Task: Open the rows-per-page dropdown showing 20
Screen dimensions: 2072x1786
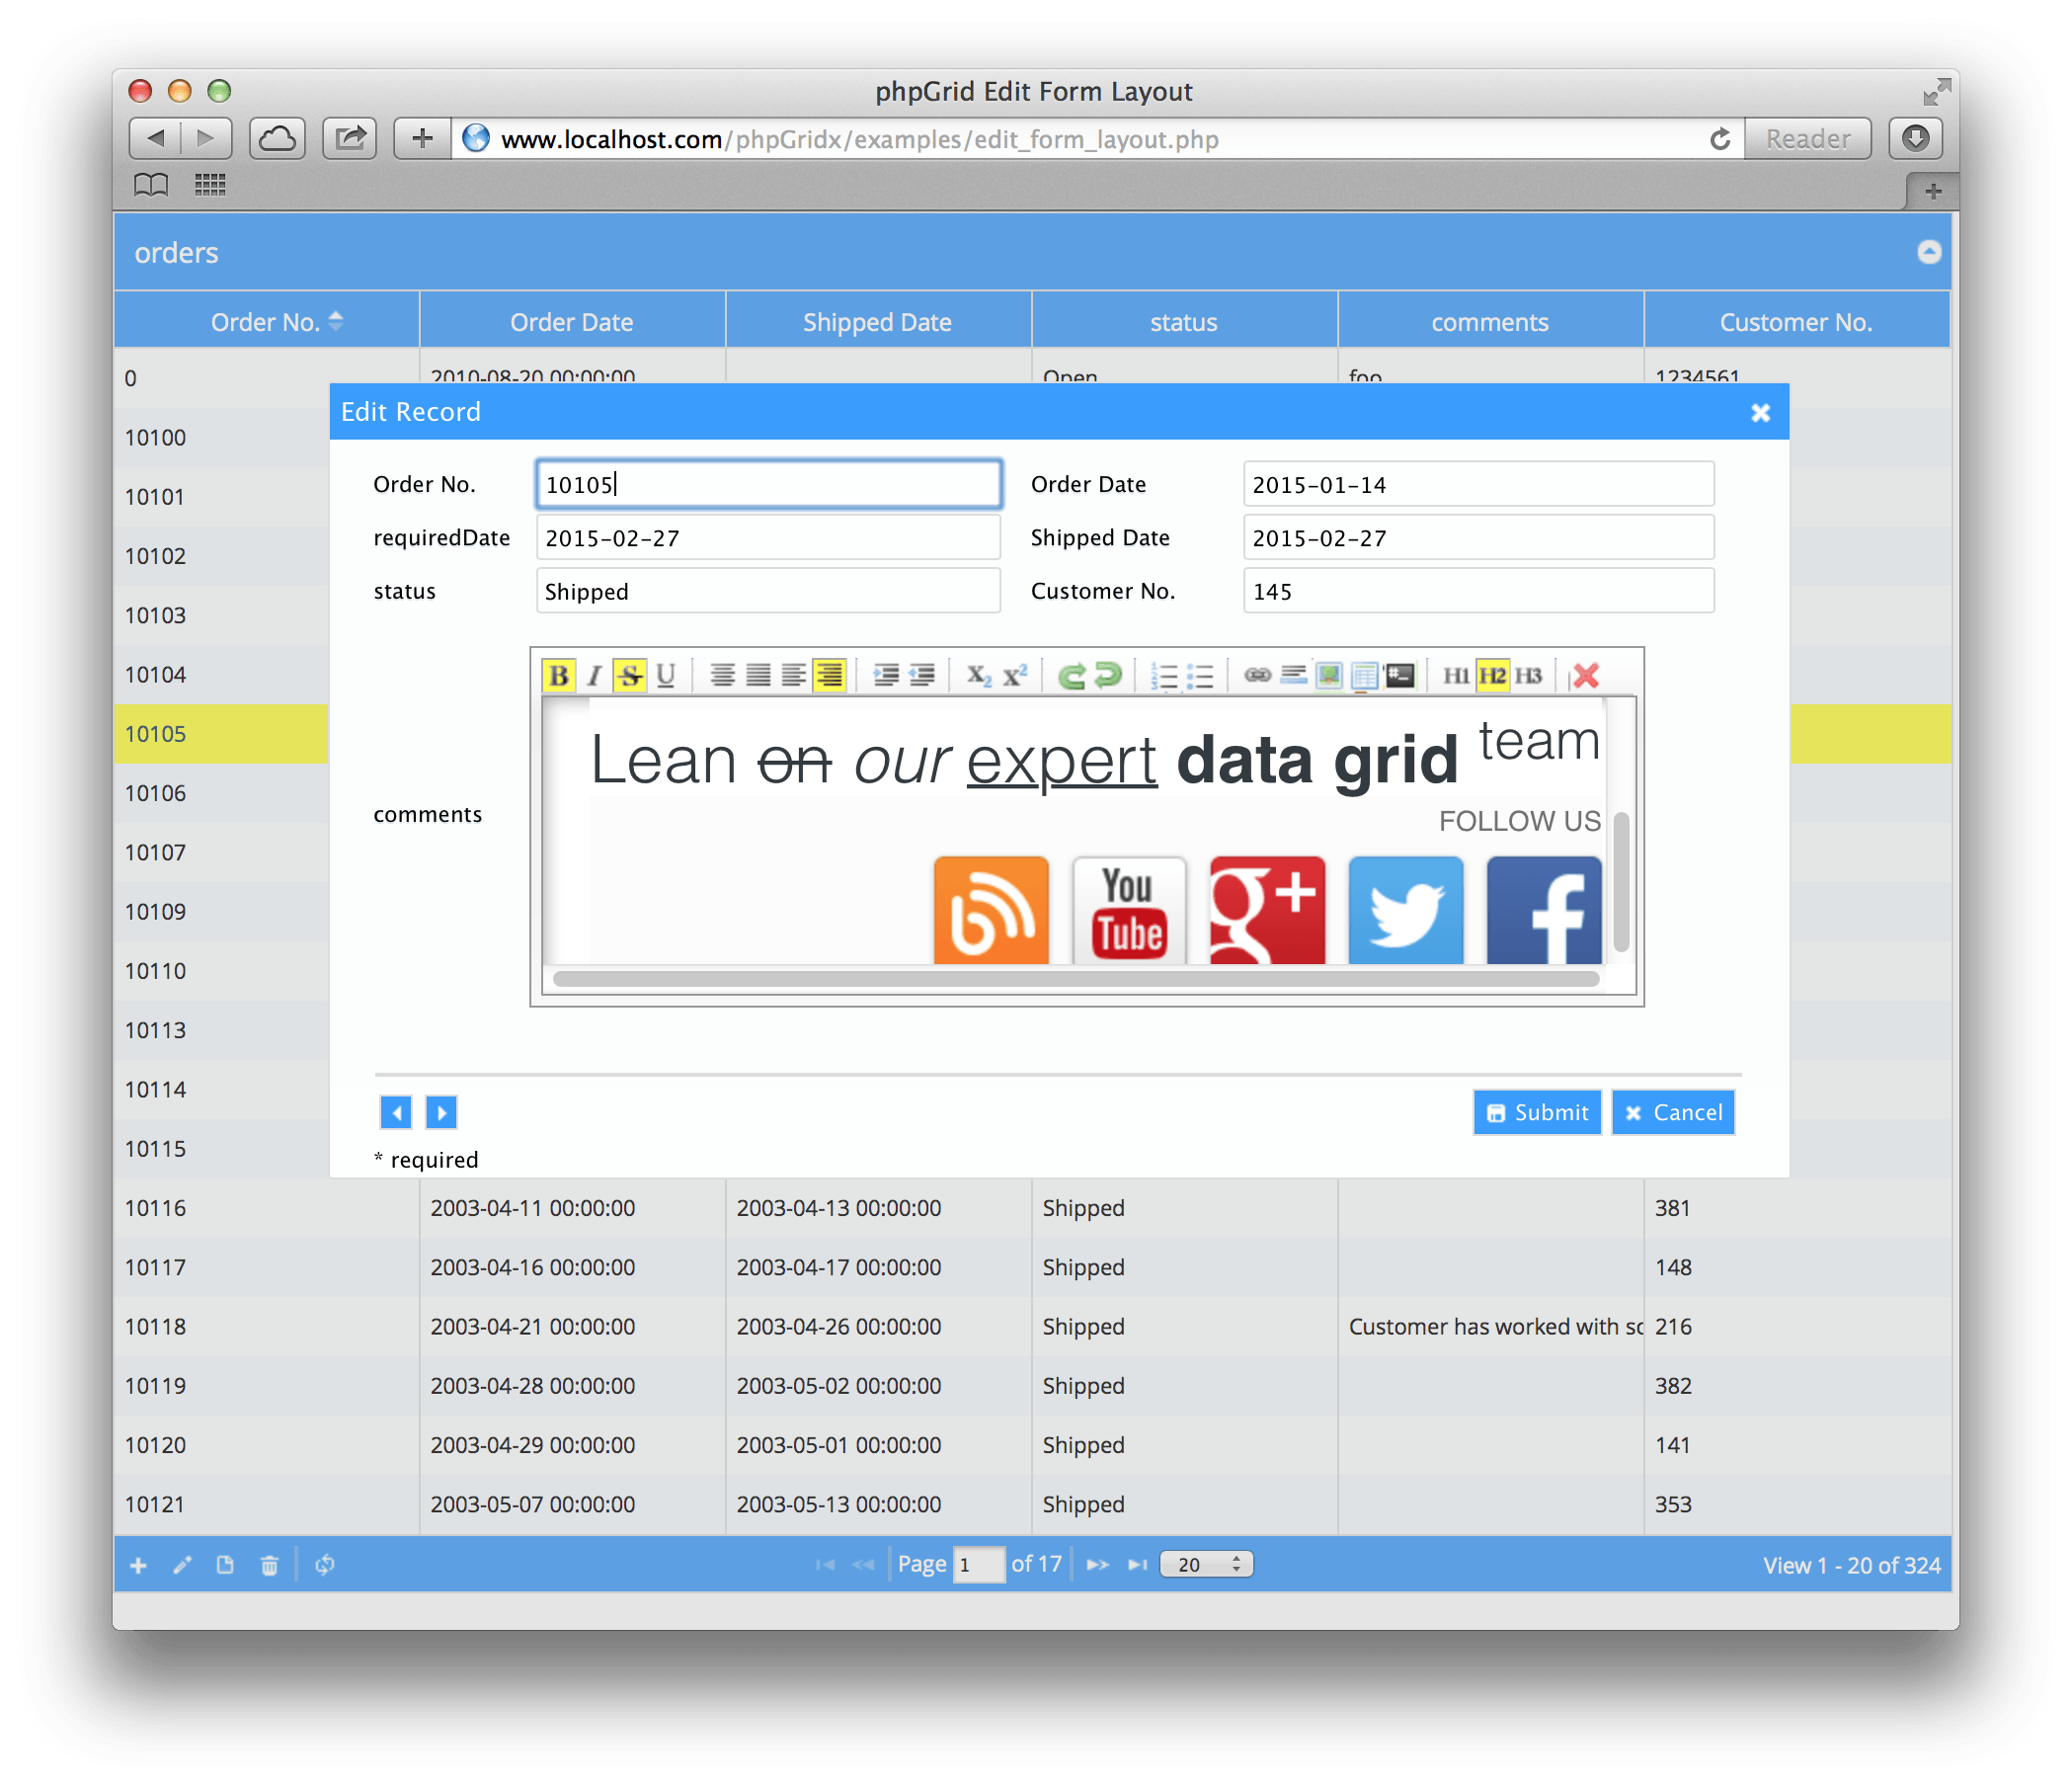Action: (1206, 1565)
